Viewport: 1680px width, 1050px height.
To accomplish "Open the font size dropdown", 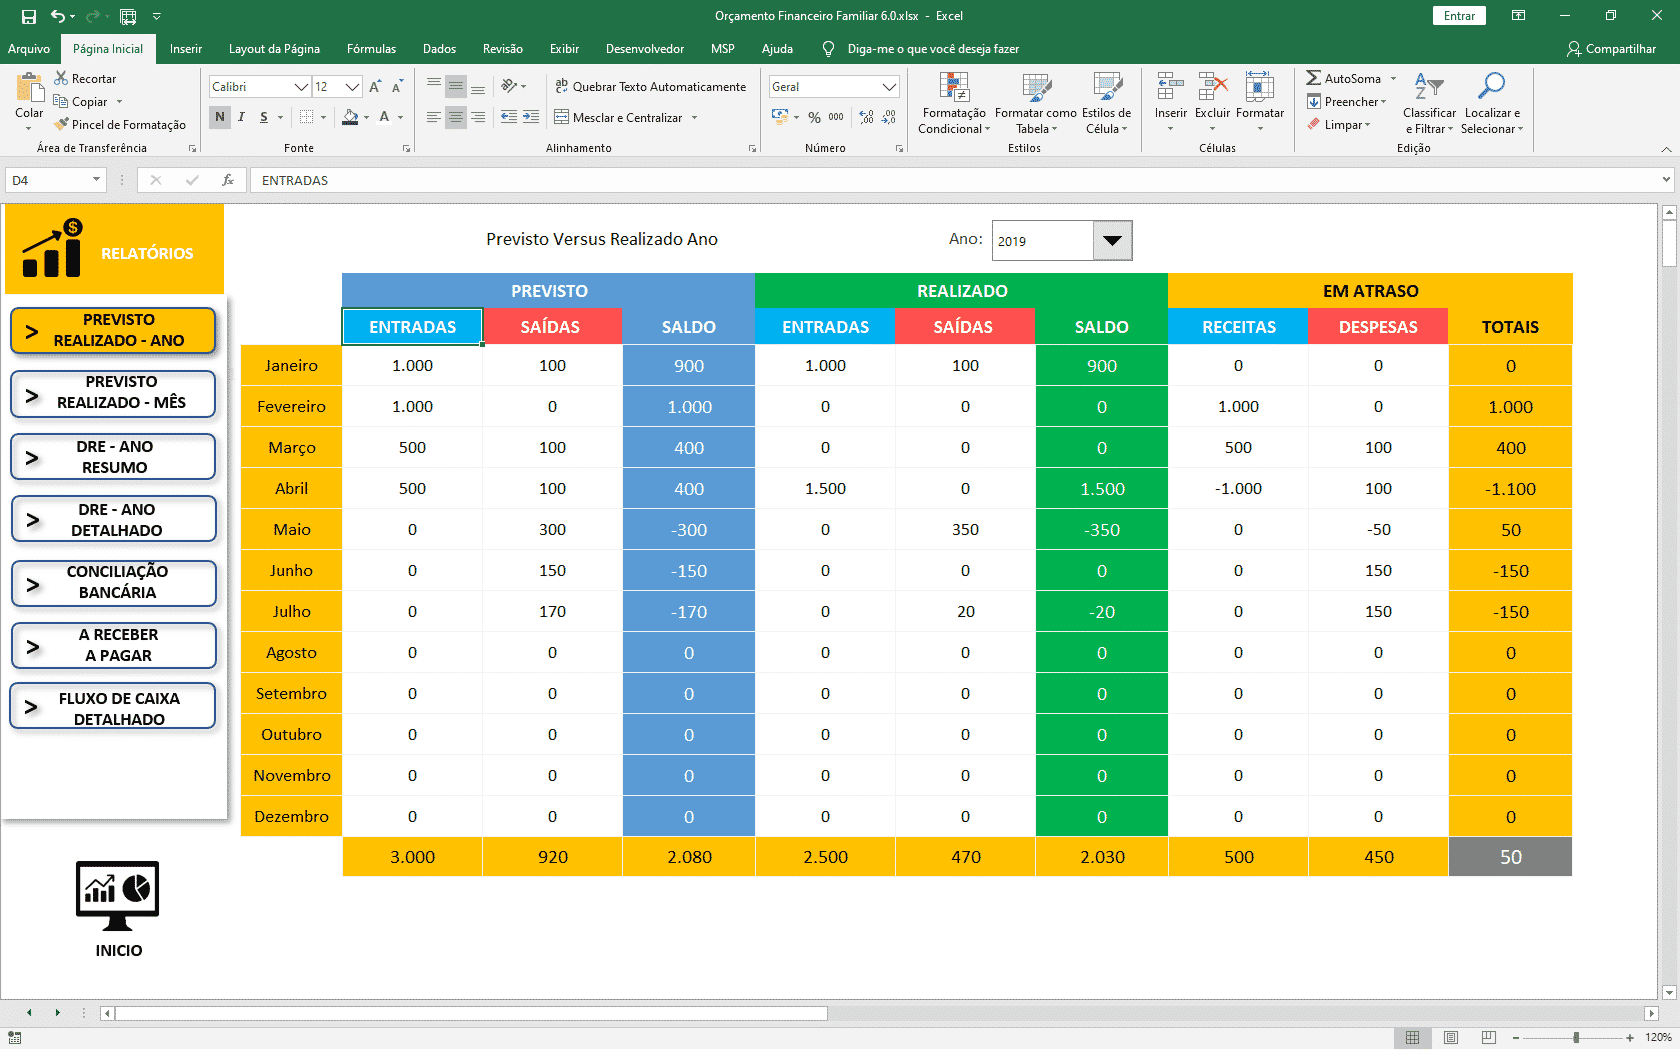I will 352,87.
